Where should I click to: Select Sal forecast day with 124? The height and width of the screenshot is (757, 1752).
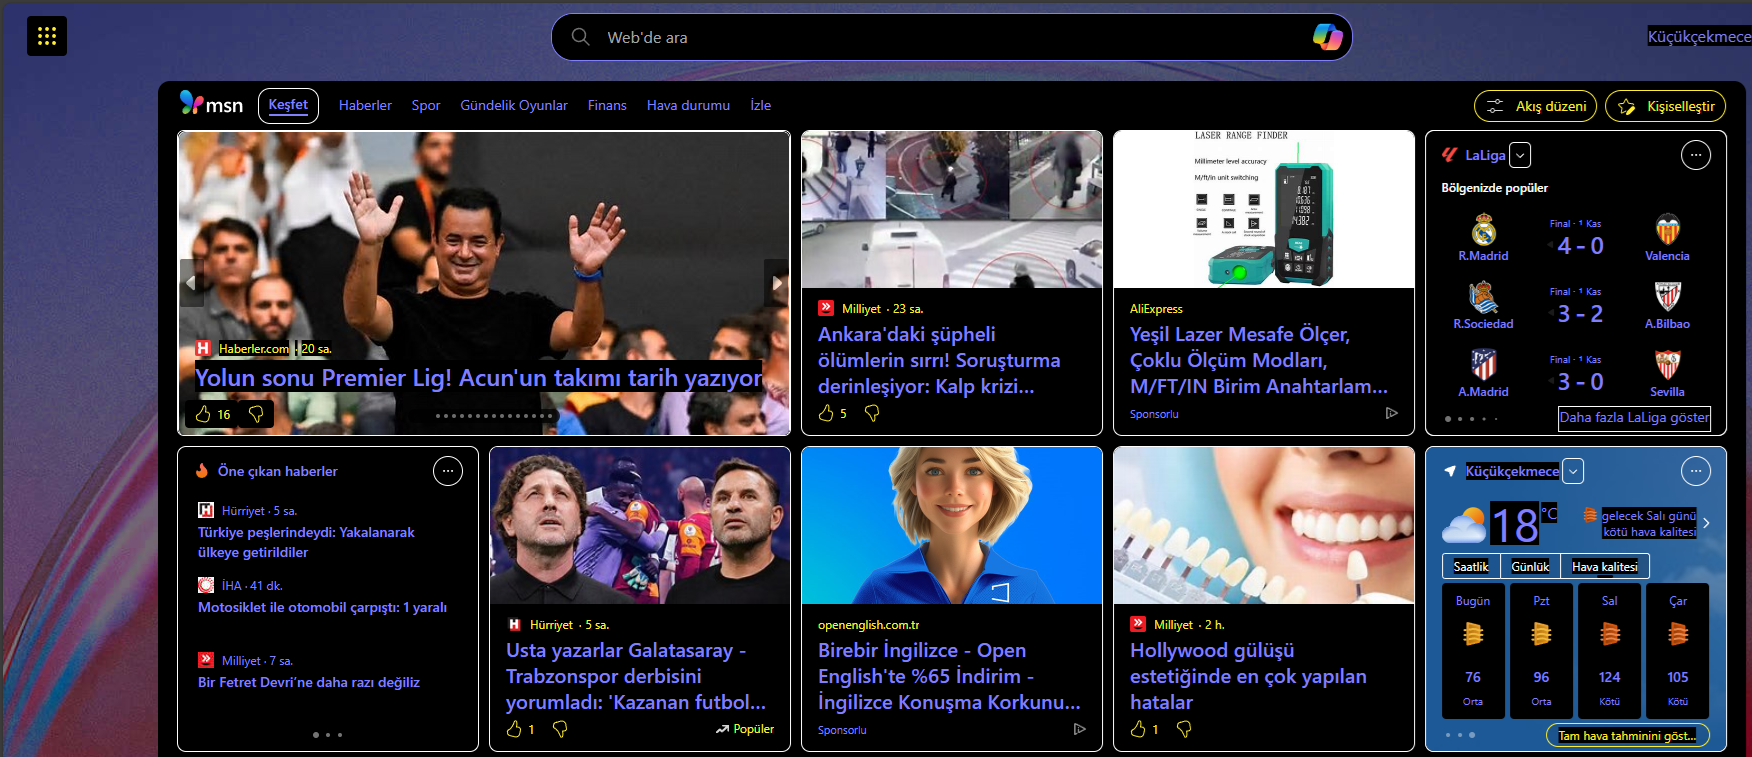tap(1609, 651)
